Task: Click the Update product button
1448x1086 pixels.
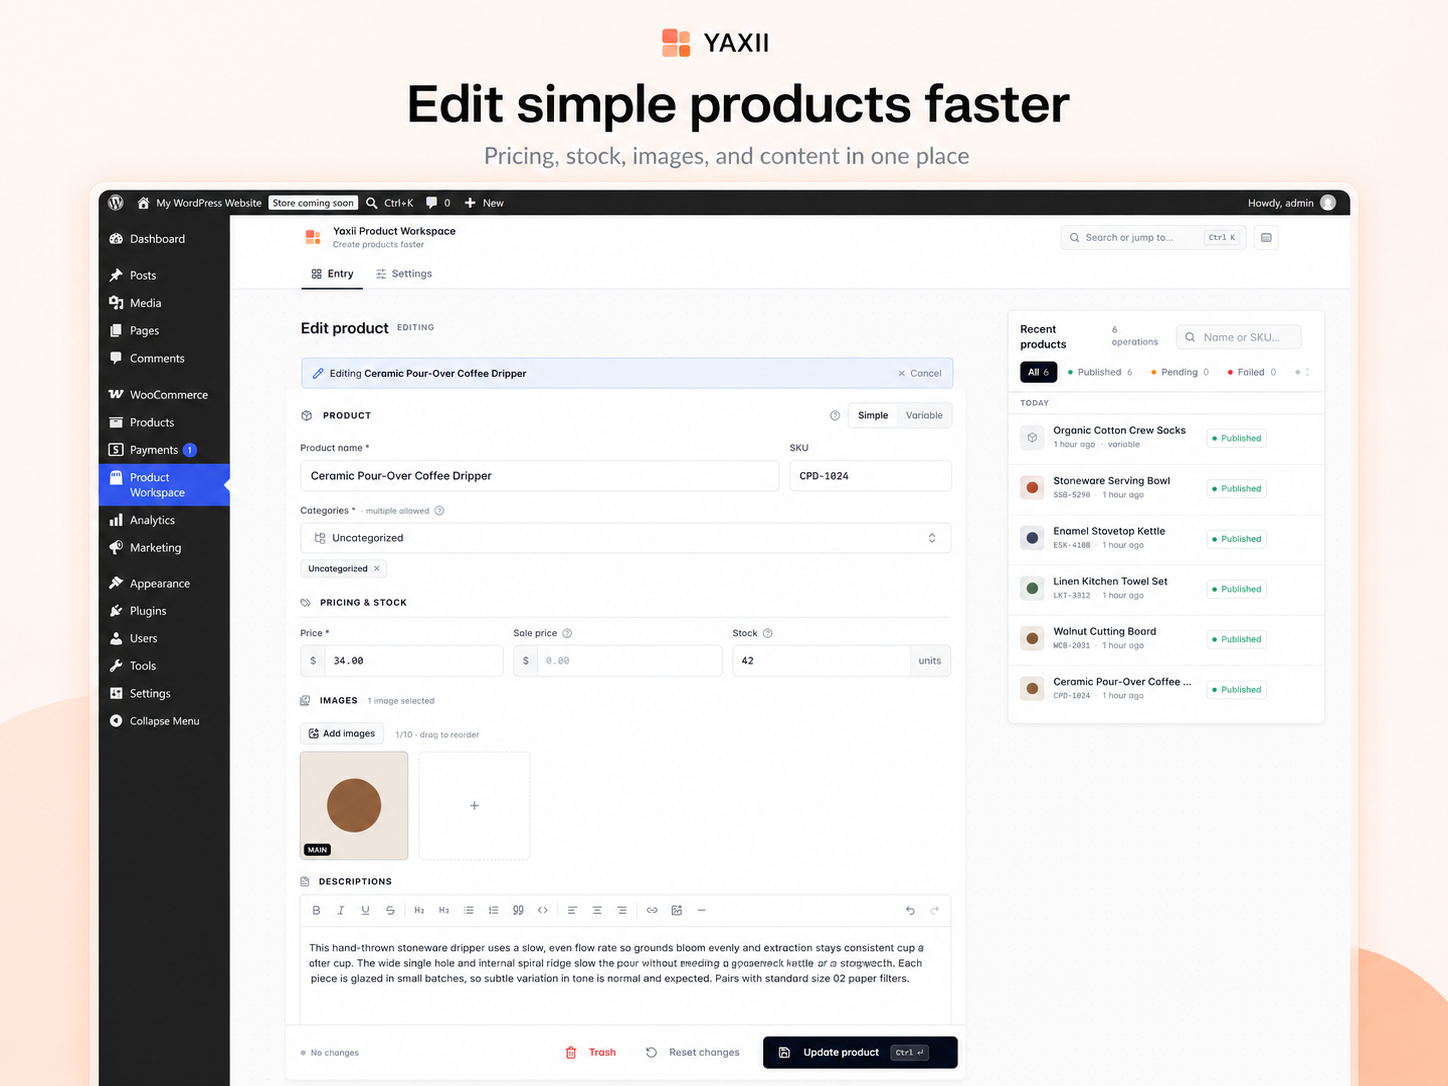Action: [860, 1052]
